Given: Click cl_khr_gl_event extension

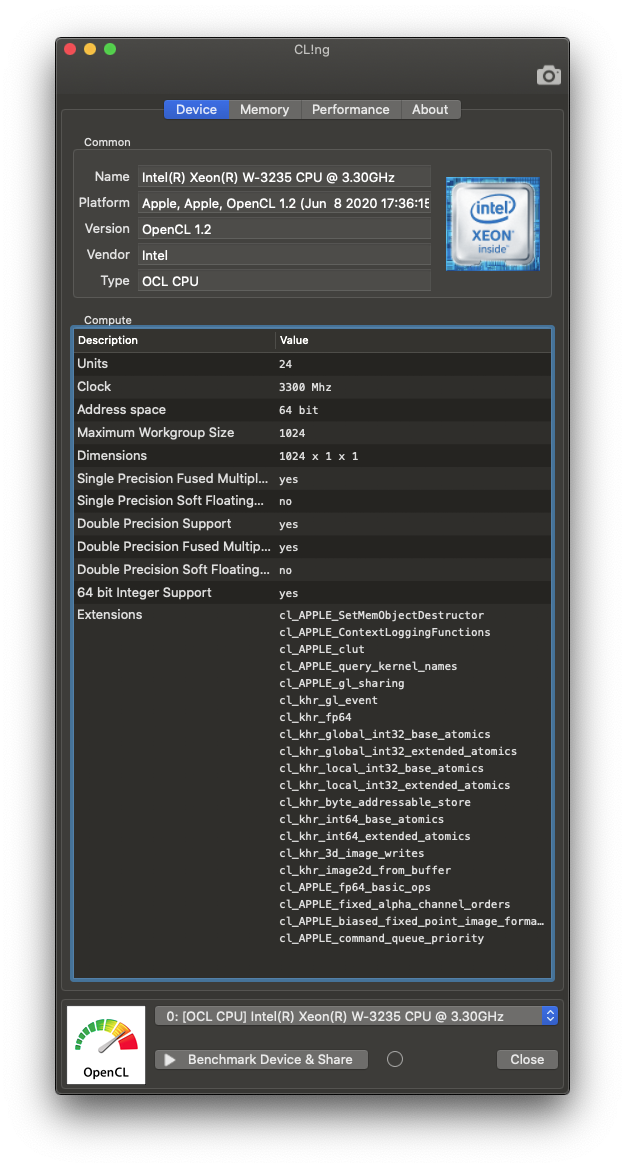Looking at the screenshot, I should click(329, 700).
